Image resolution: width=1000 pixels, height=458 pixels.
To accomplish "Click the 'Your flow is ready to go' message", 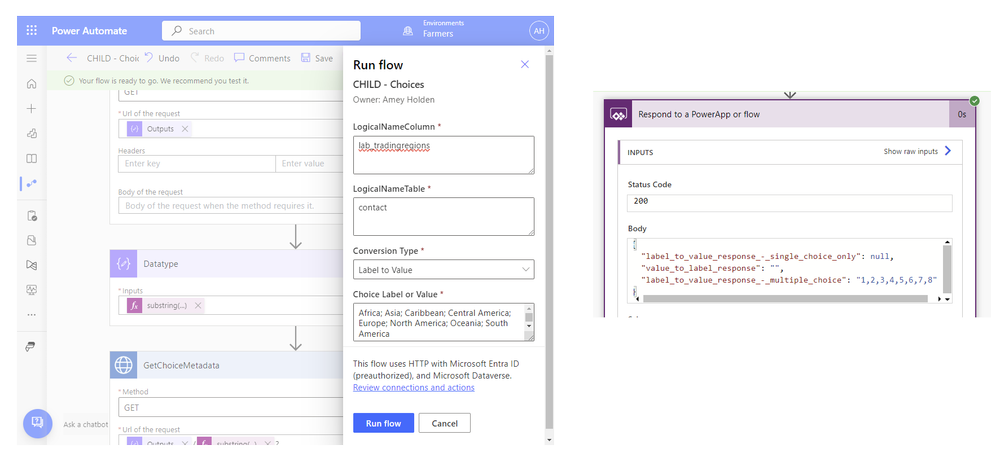I will tap(163, 81).
